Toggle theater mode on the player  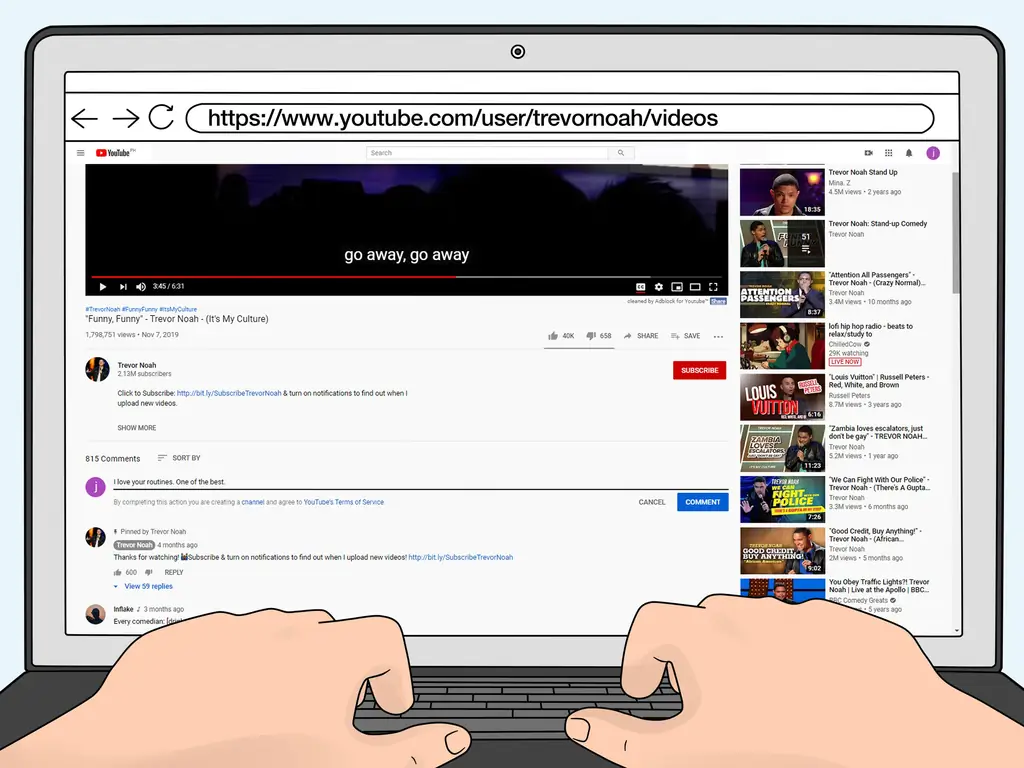point(696,287)
